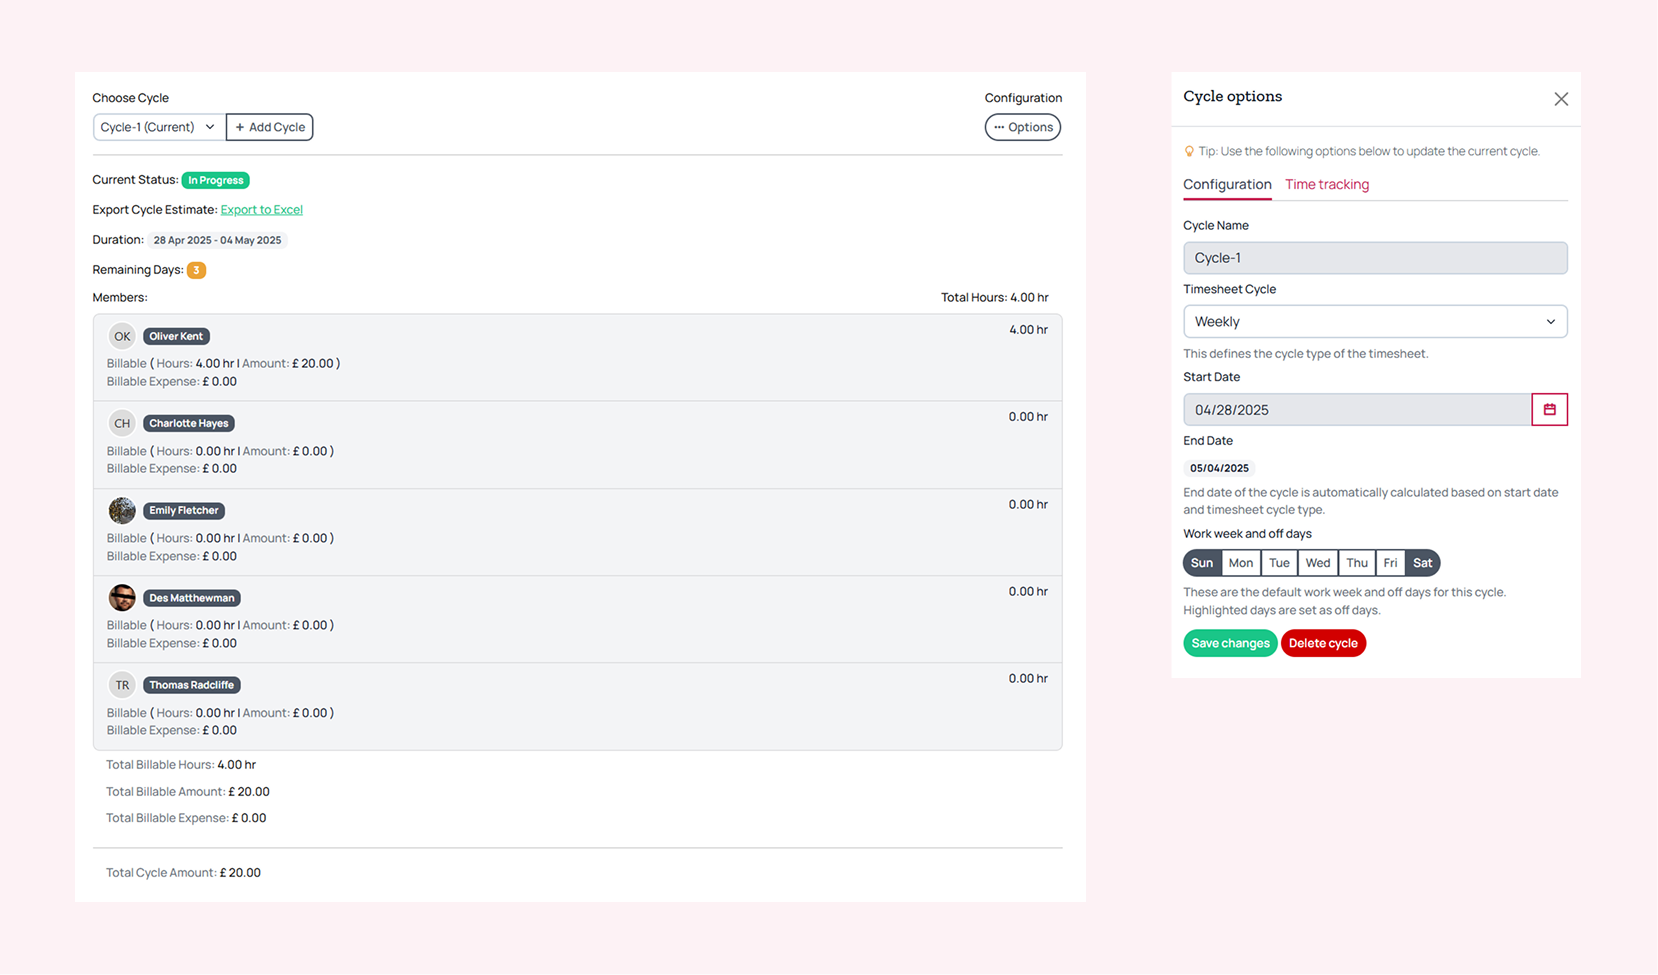Click Charlotte Hayes' CH avatar
Viewport: 1658px width, 975px height.
pyautogui.click(x=122, y=423)
